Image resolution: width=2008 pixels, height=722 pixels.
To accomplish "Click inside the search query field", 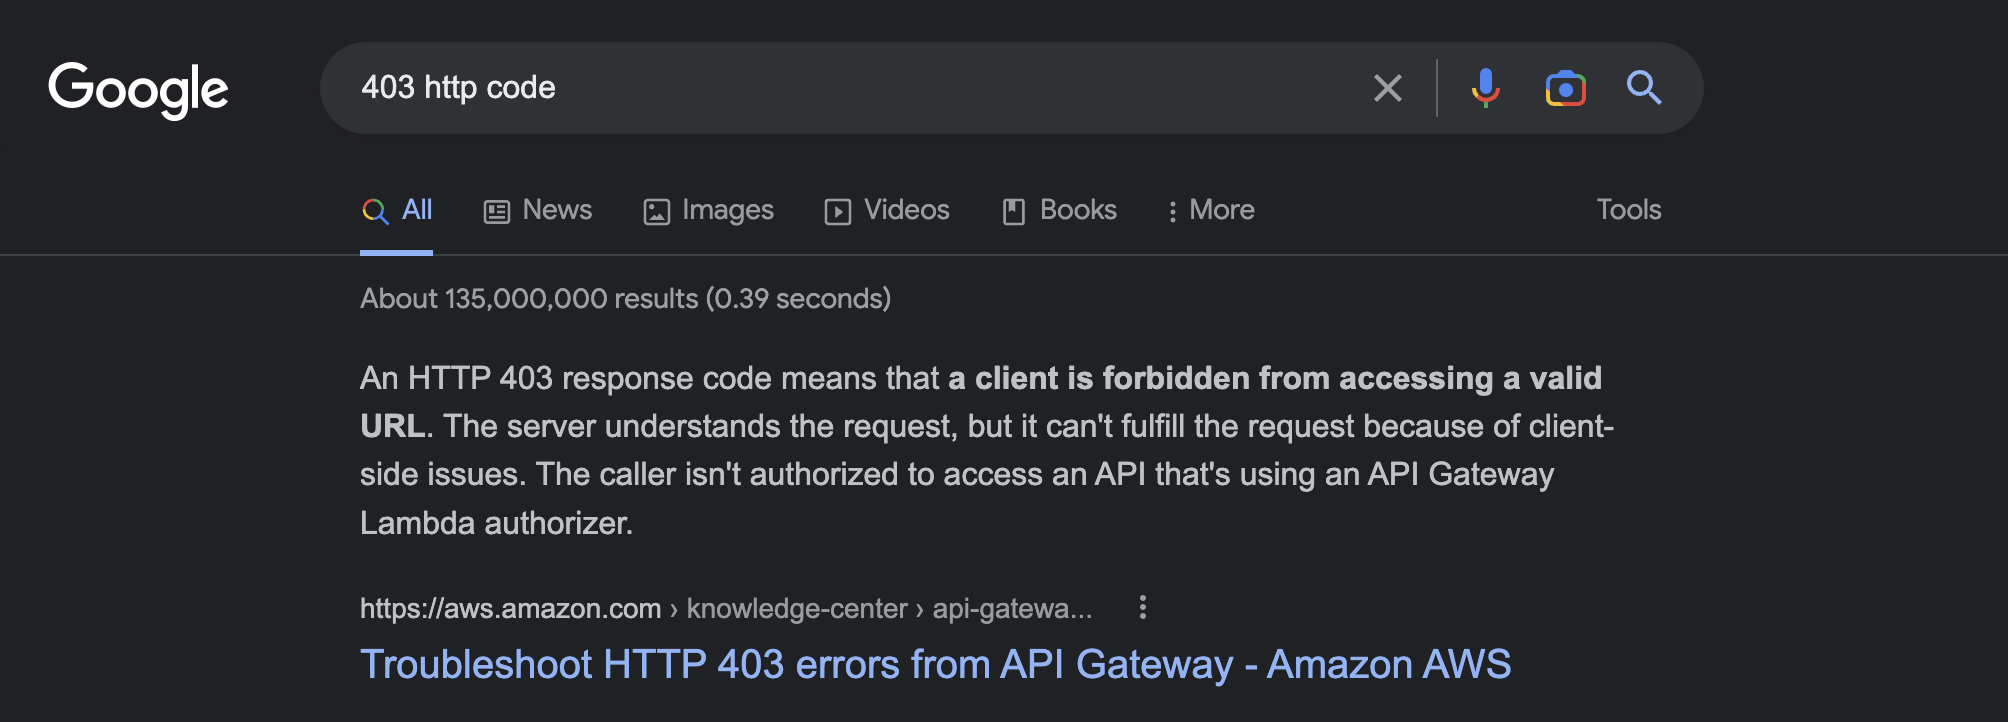I will tap(800, 88).
